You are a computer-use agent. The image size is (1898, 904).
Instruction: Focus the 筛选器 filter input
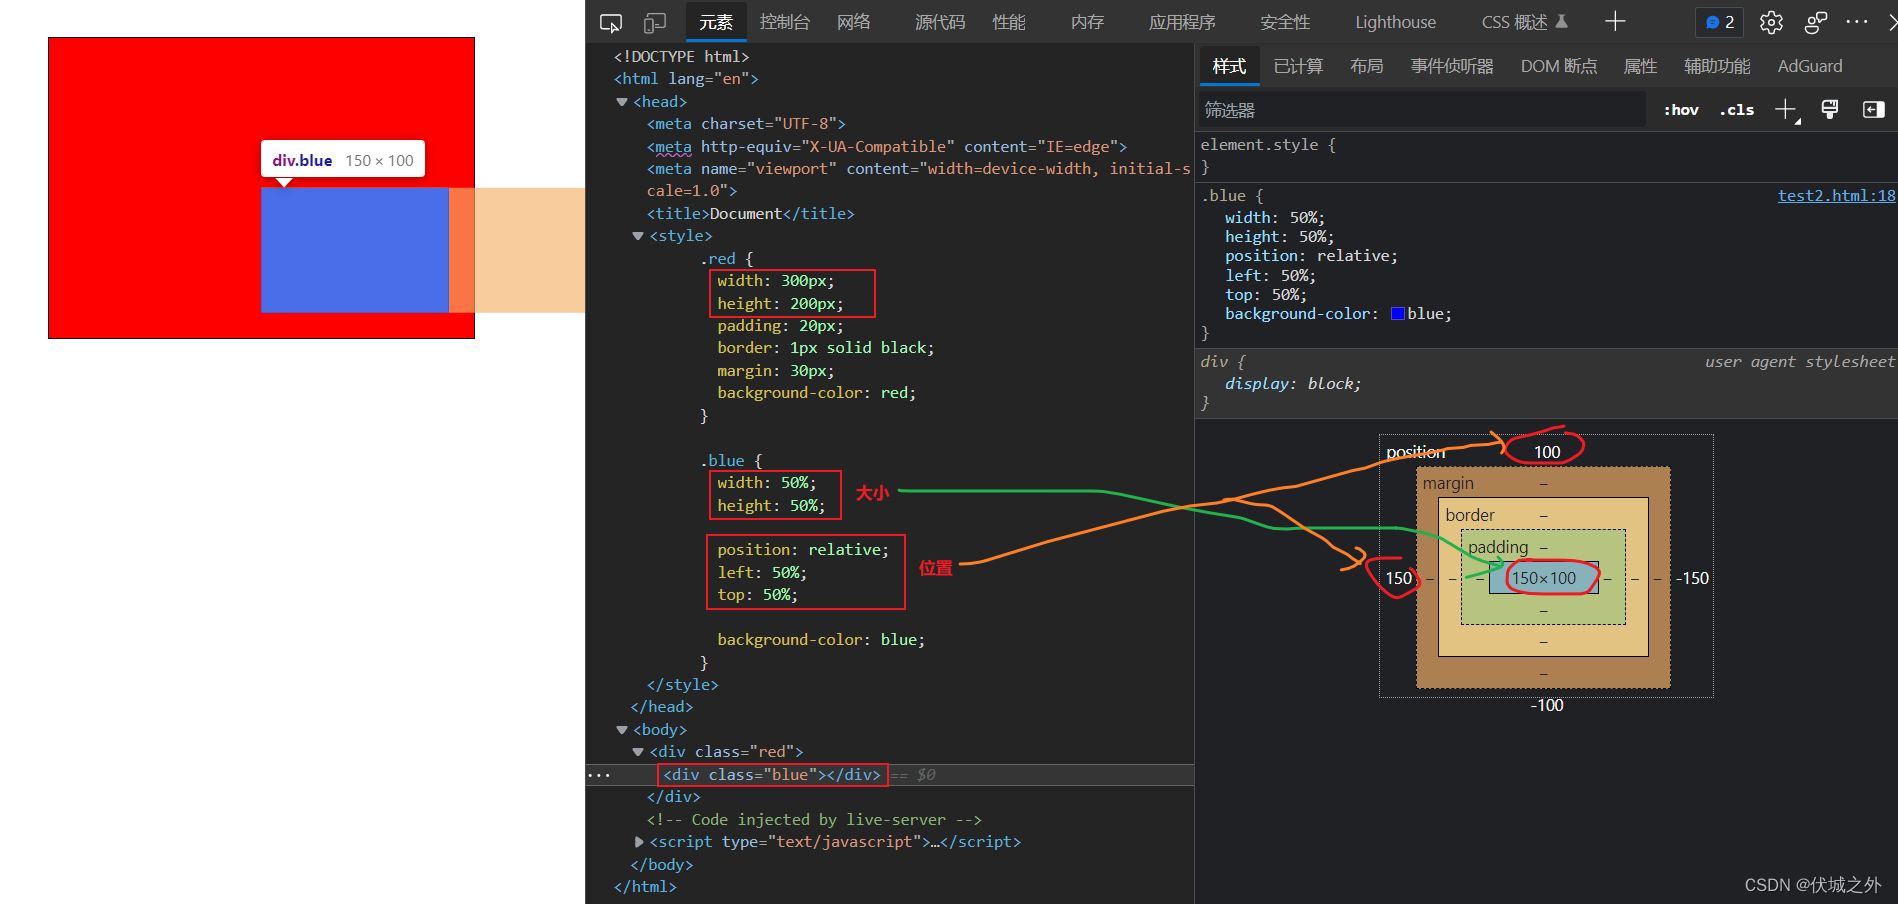coord(1421,110)
